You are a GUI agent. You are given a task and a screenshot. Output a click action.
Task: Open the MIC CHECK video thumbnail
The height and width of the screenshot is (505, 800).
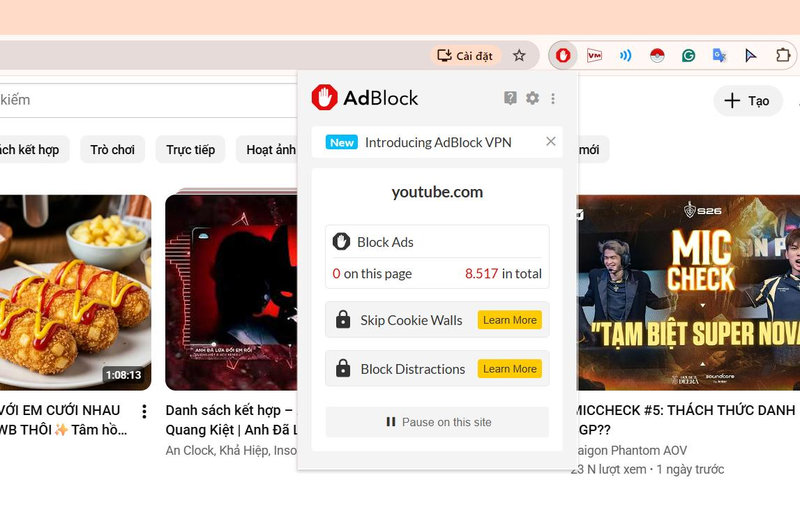coord(688,292)
